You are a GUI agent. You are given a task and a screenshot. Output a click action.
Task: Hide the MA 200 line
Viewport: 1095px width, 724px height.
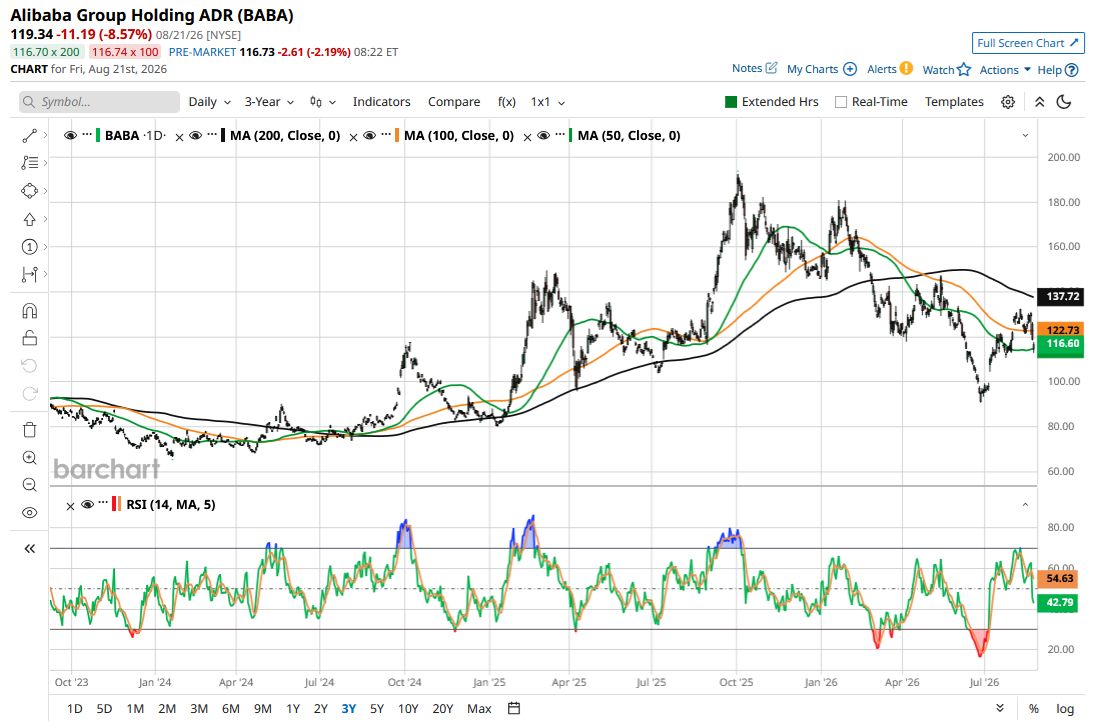[196, 135]
